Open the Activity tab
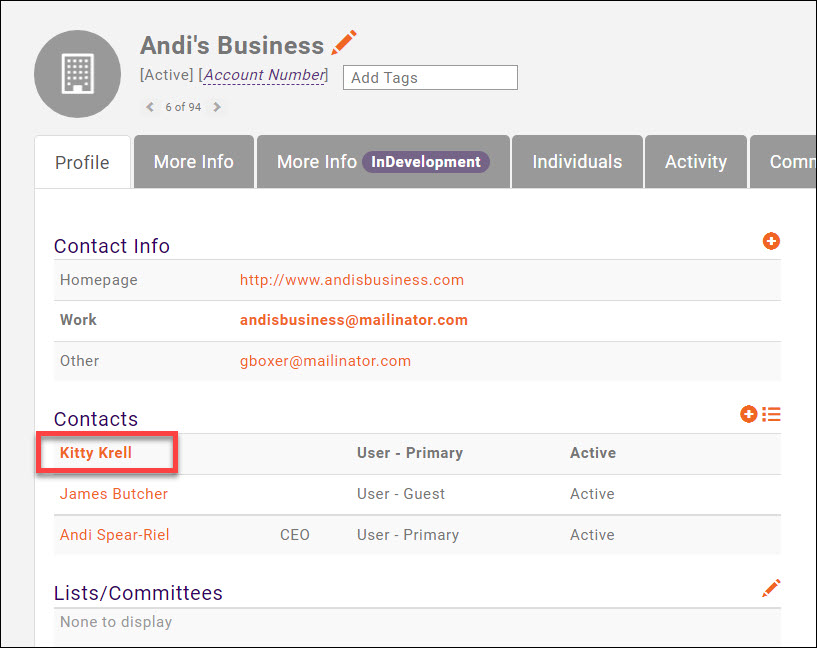 point(695,161)
